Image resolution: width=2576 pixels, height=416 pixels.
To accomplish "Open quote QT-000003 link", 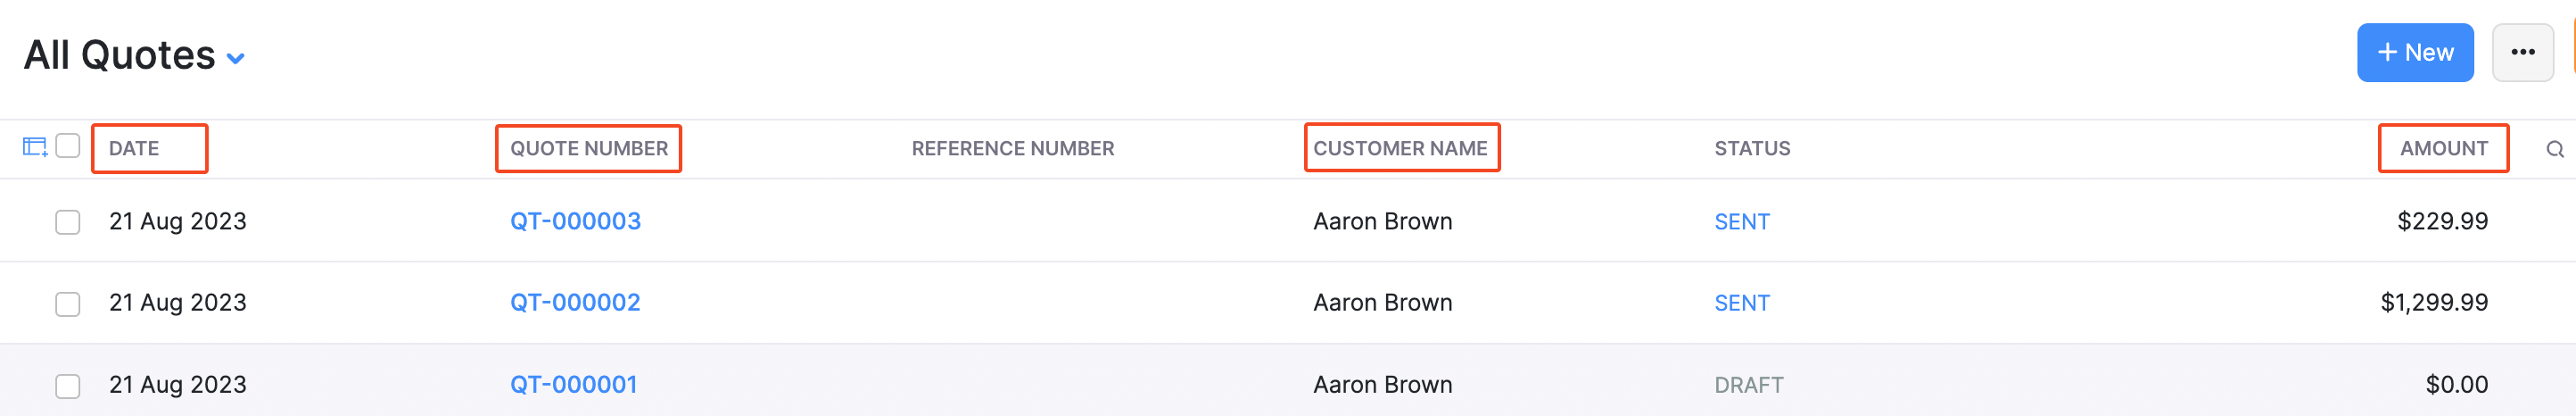I will point(575,221).
